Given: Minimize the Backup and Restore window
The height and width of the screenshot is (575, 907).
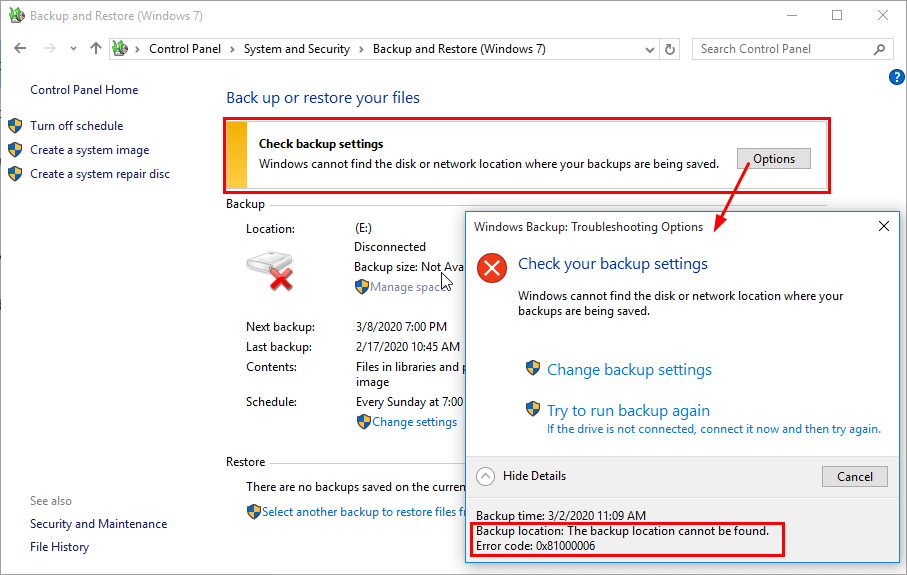Looking at the screenshot, I should pos(792,16).
